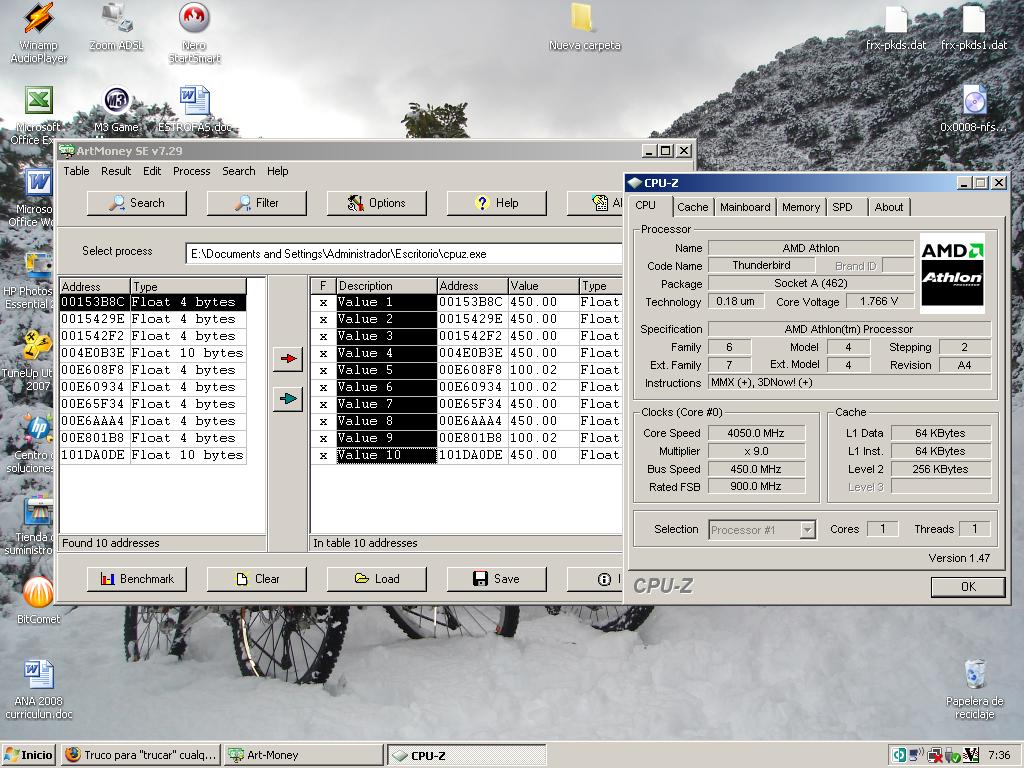Open frx-pkds.dat file on desktop

coord(896,20)
